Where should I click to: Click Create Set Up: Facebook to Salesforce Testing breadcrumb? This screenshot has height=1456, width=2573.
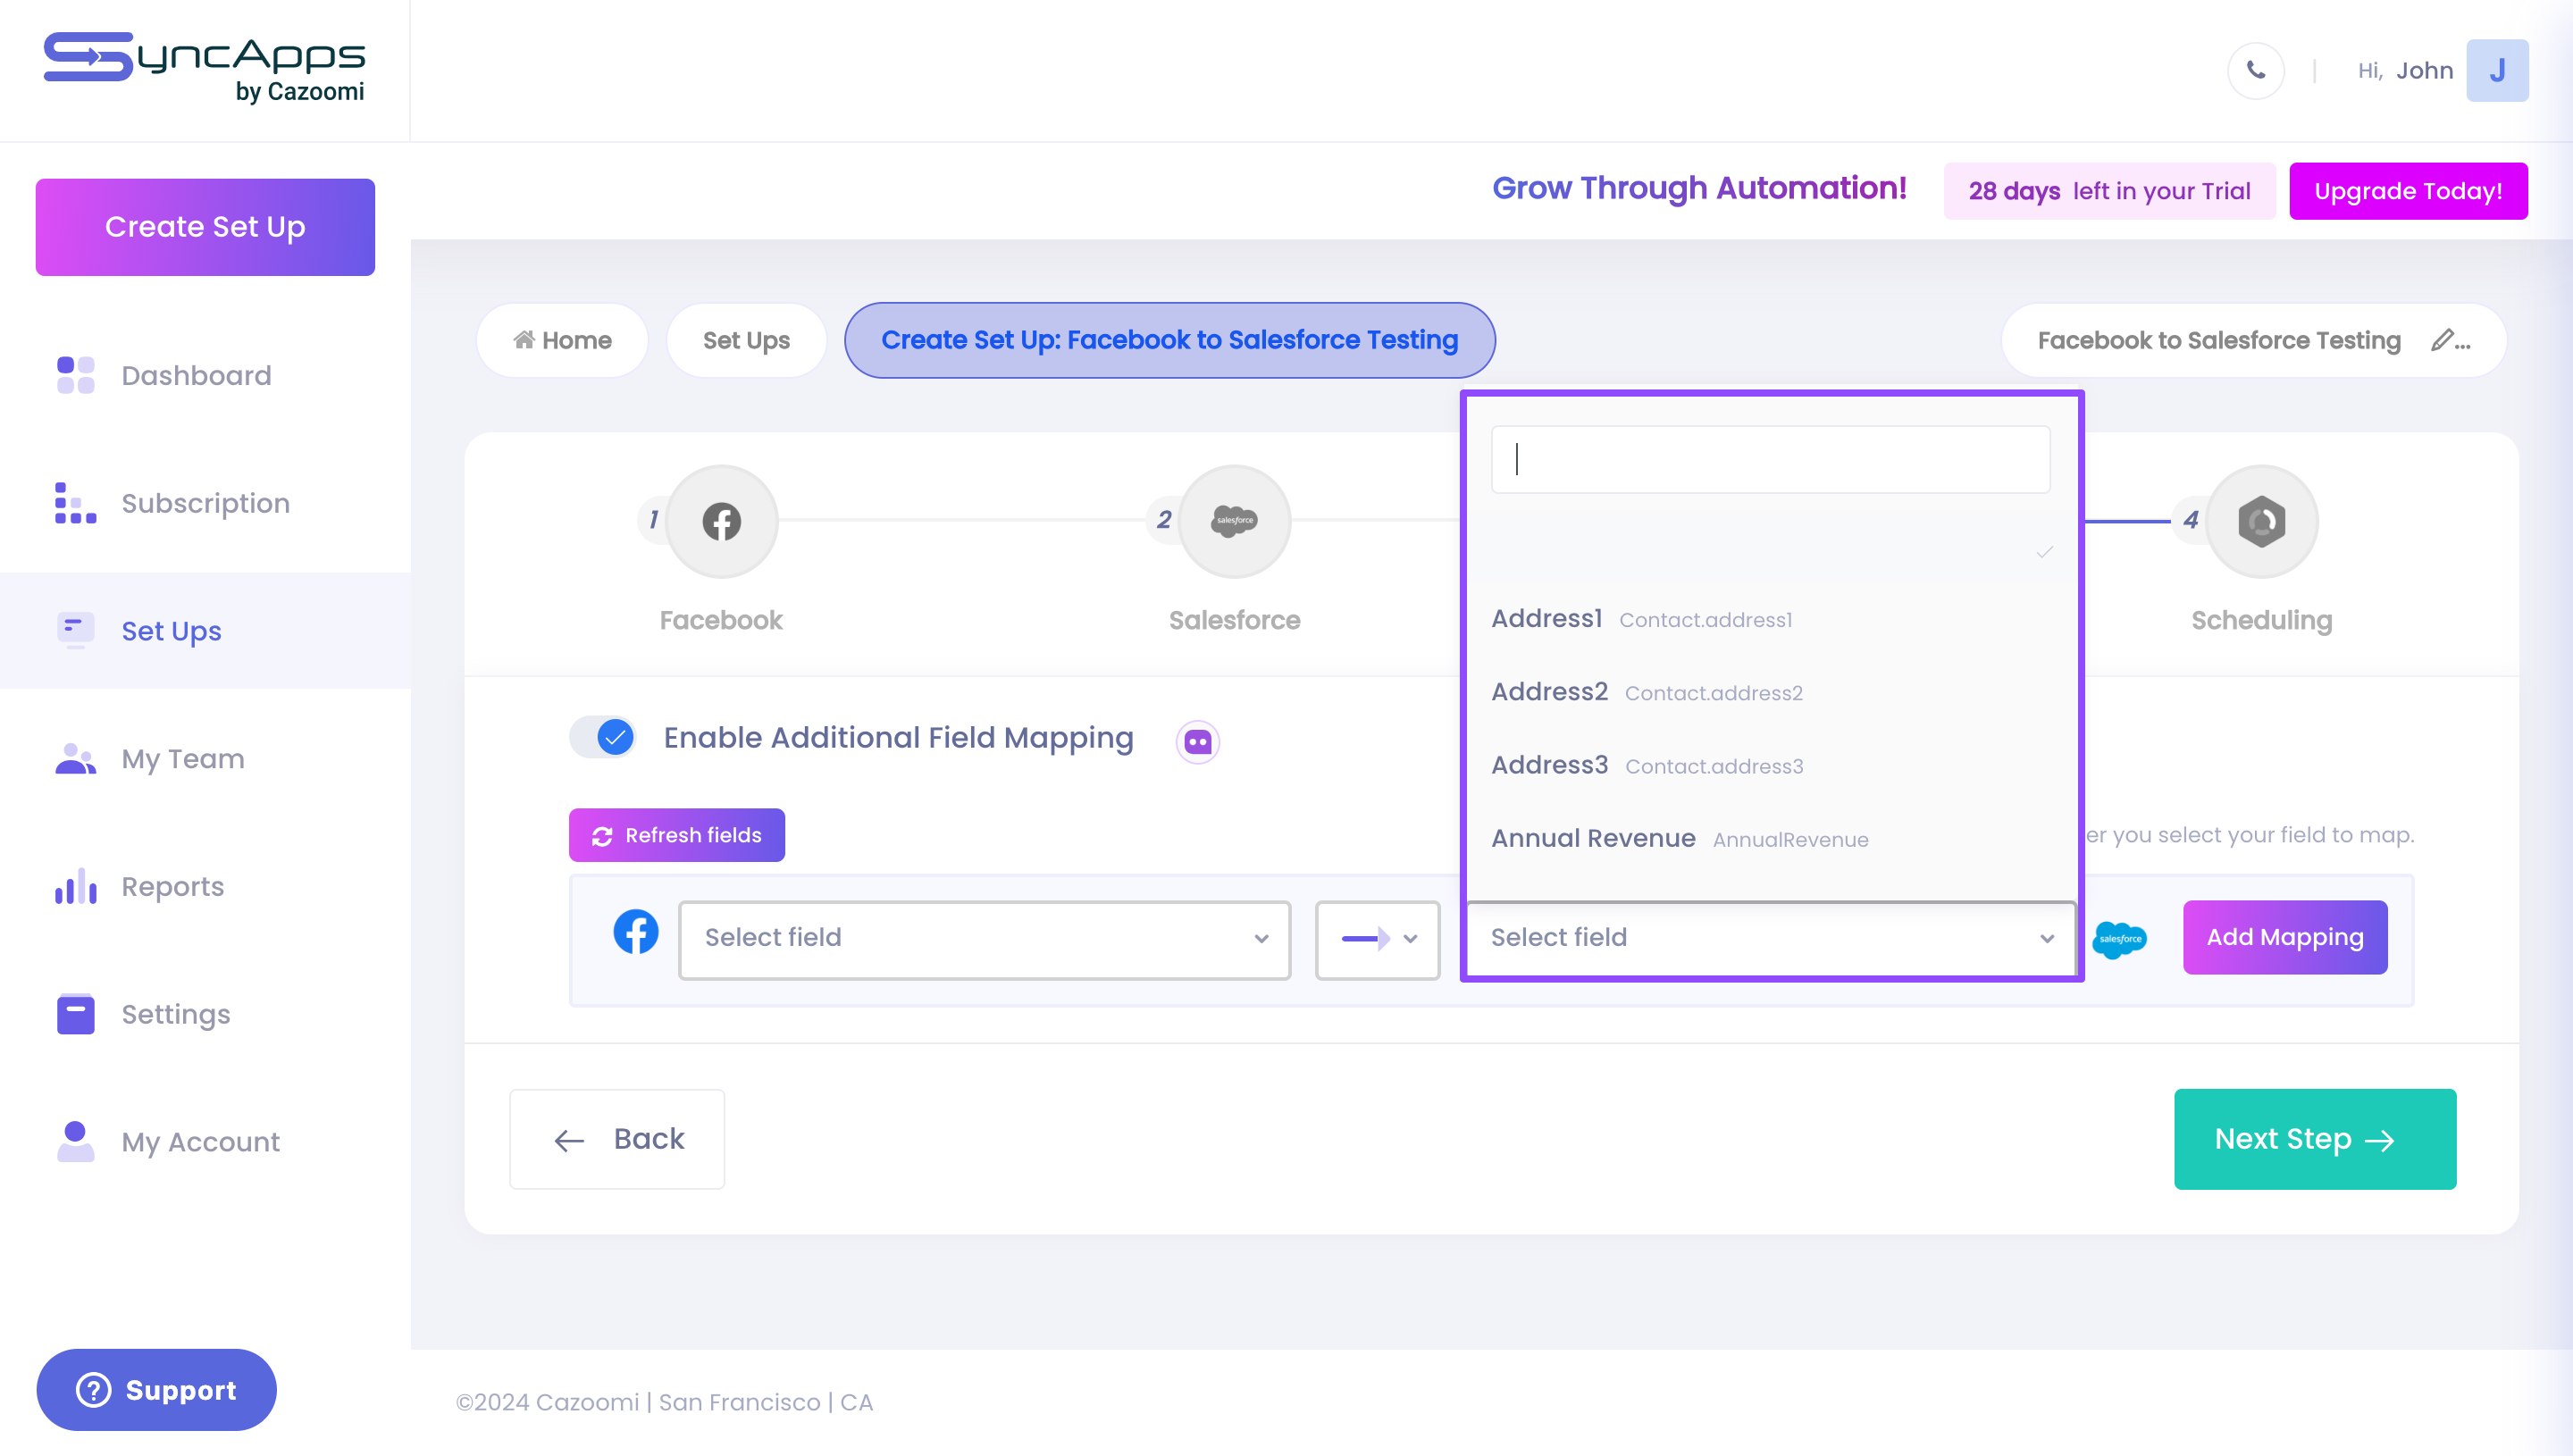[1169, 340]
